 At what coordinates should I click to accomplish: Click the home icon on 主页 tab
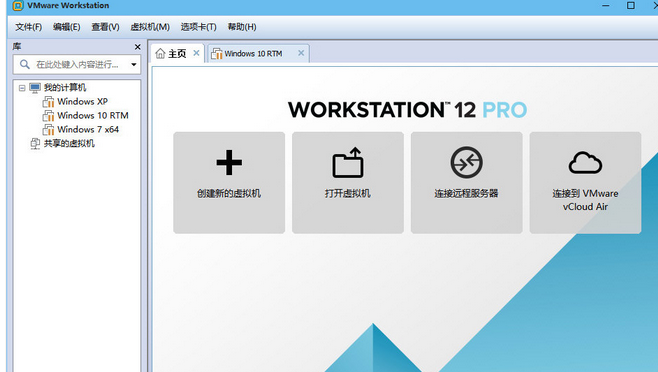click(x=160, y=53)
